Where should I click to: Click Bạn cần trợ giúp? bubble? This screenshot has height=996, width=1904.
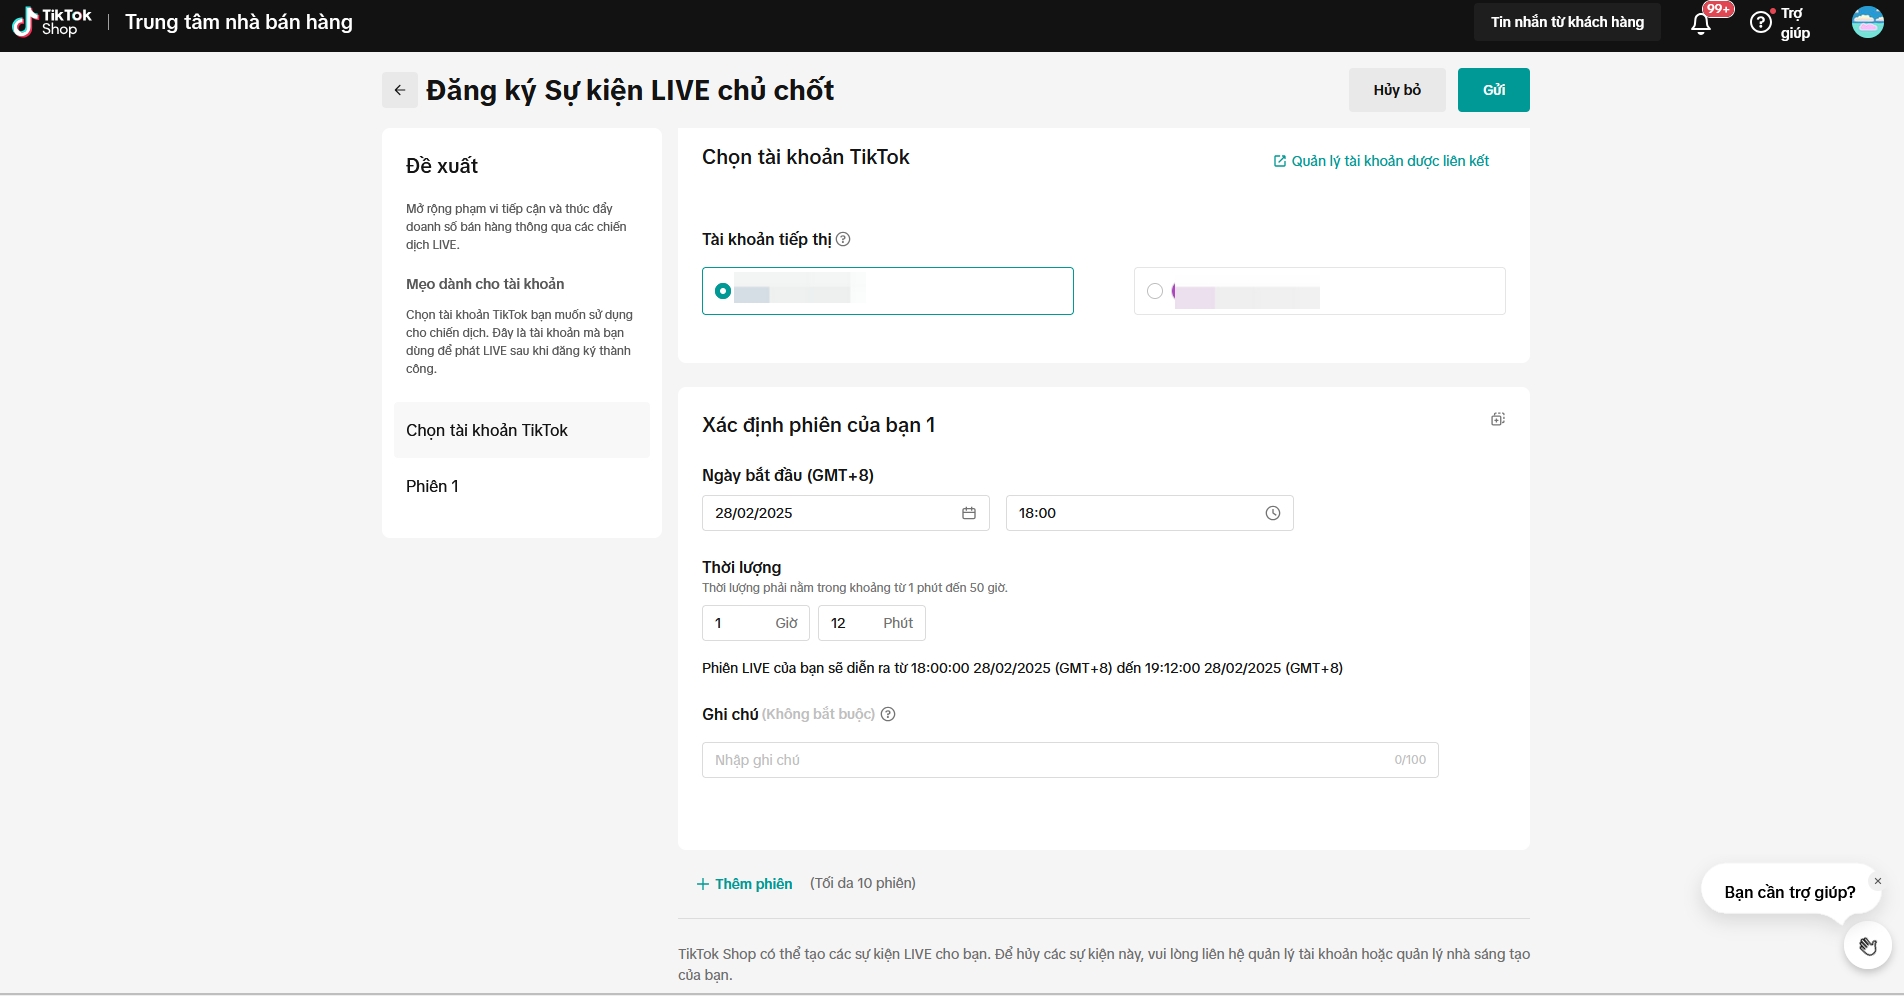pyautogui.click(x=1790, y=892)
